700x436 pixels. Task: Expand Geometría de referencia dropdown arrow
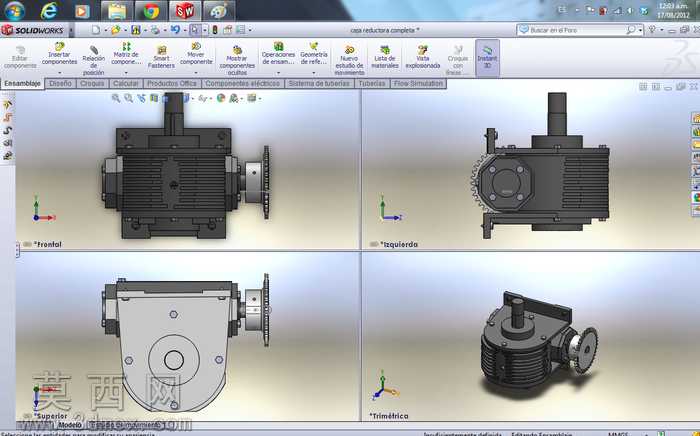point(313,72)
